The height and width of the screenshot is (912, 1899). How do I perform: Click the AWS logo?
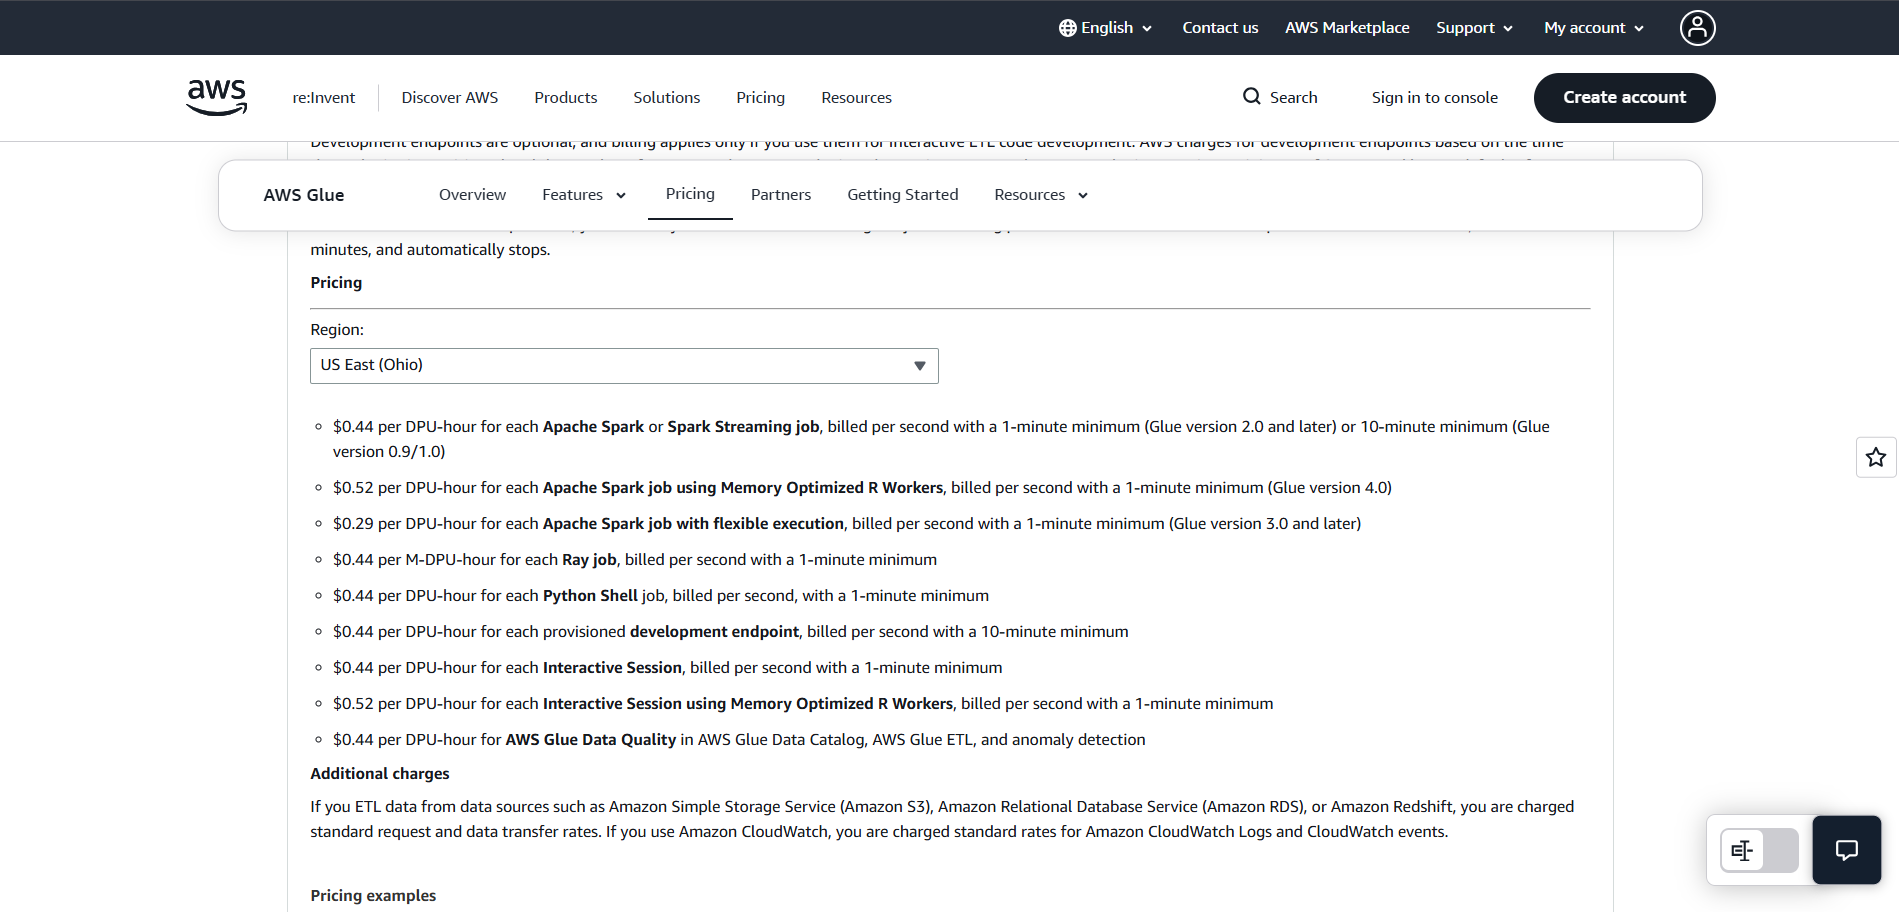(217, 97)
